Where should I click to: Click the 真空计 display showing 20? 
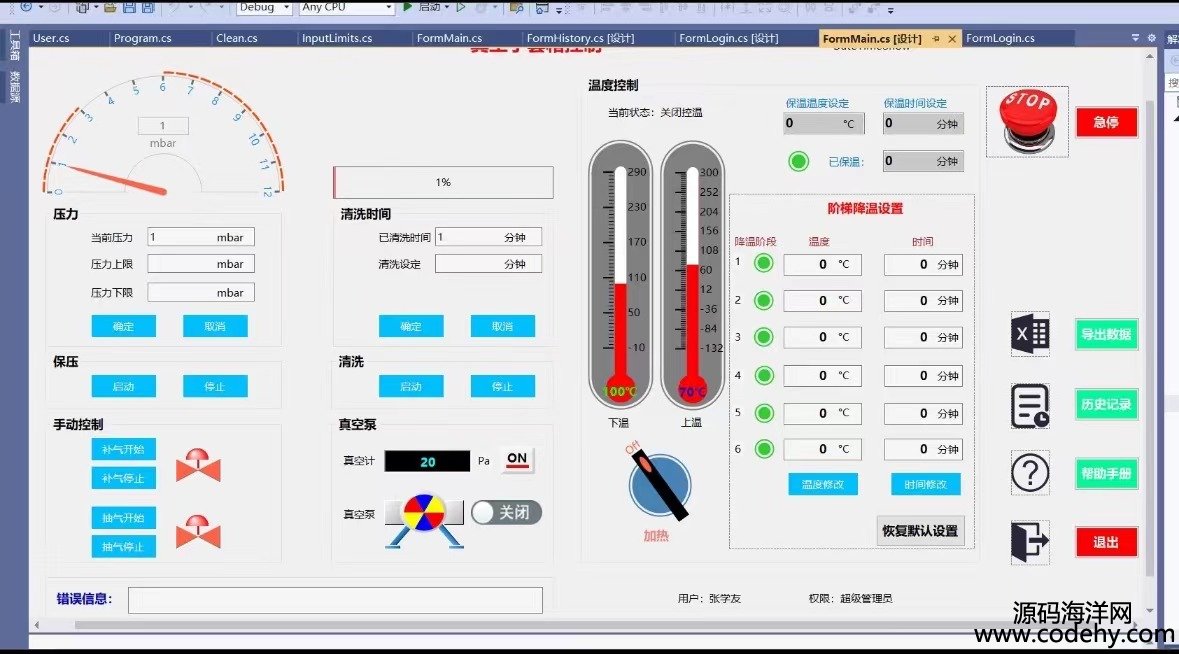point(427,462)
